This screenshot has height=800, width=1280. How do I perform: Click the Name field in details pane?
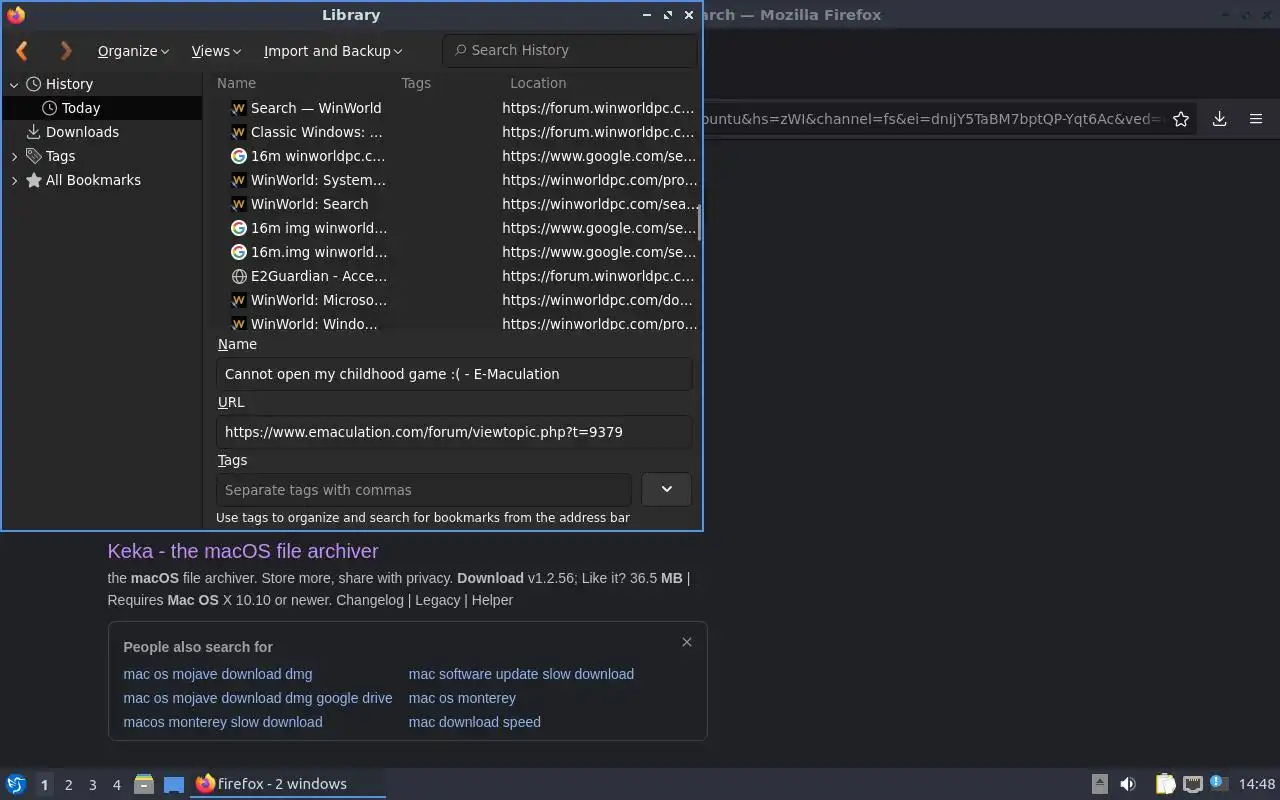point(454,374)
